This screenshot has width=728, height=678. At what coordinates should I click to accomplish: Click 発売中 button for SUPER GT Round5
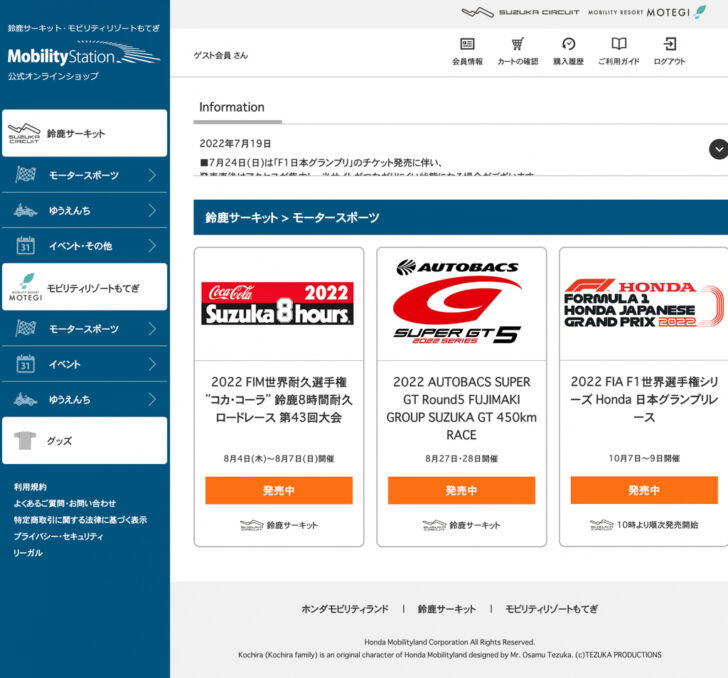pyautogui.click(x=462, y=490)
